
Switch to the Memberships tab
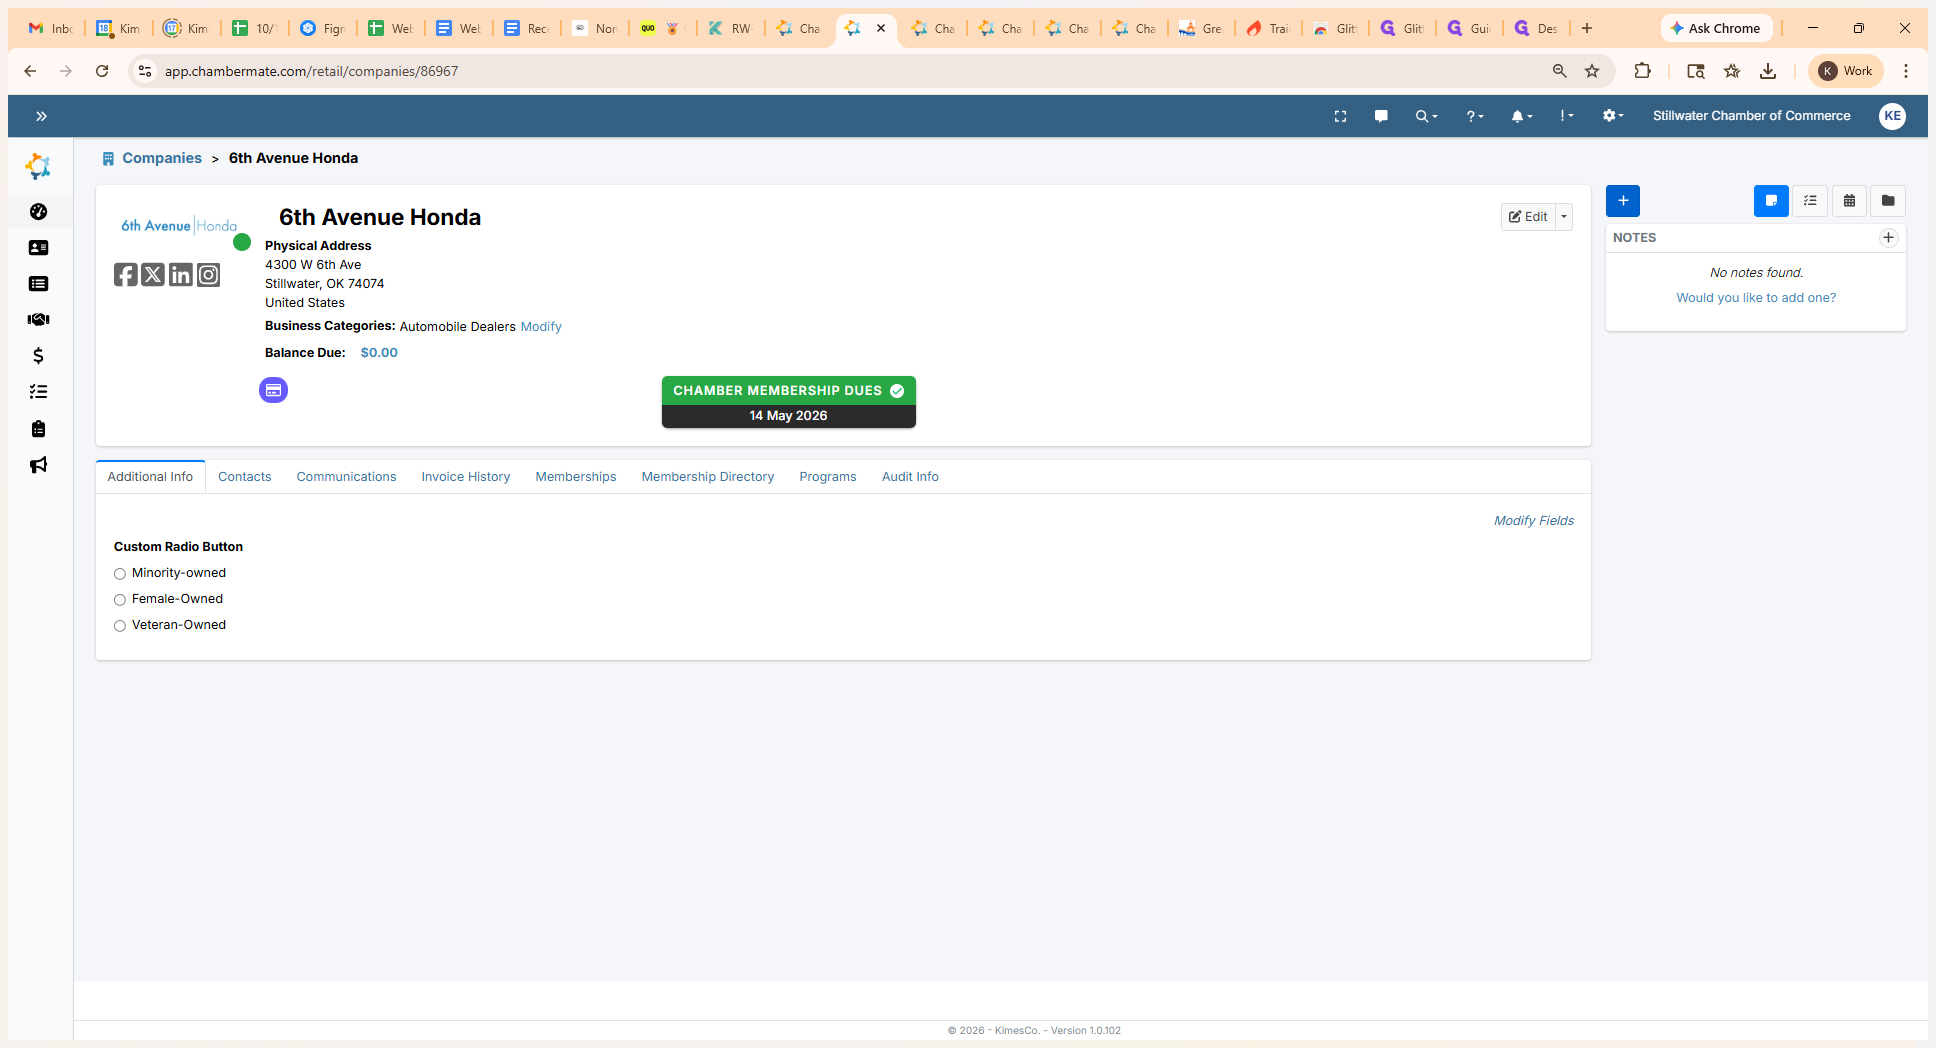[x=575, y=477]
